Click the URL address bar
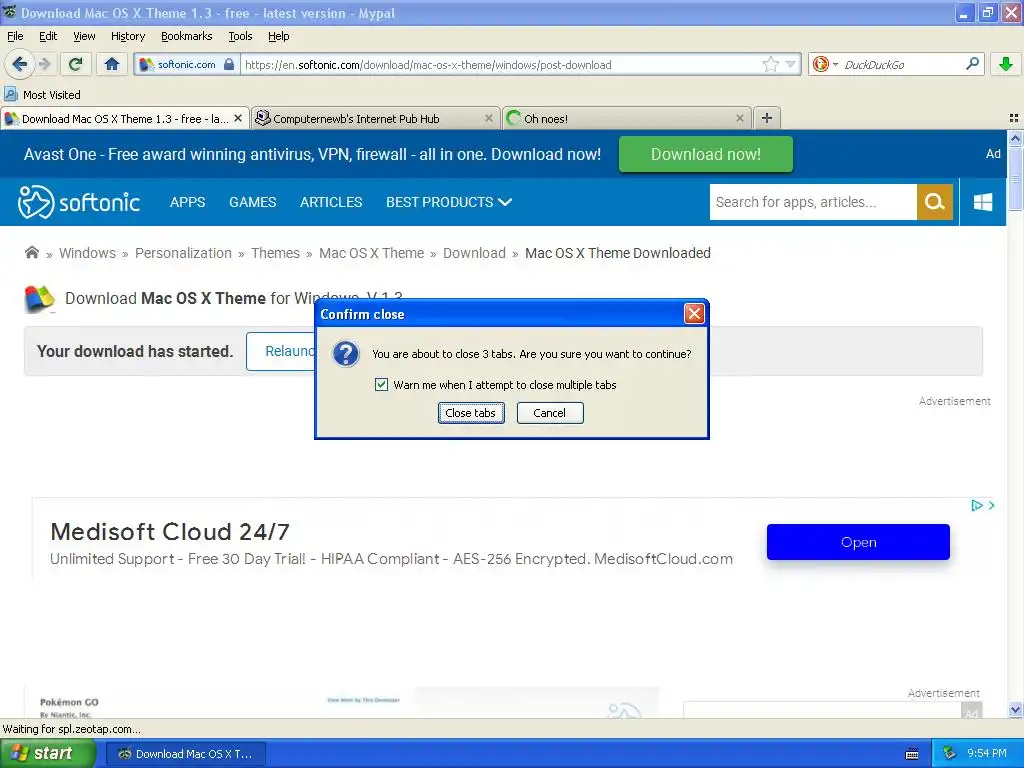The height and width of the screenshot is (768, 1024). [500, 65]
